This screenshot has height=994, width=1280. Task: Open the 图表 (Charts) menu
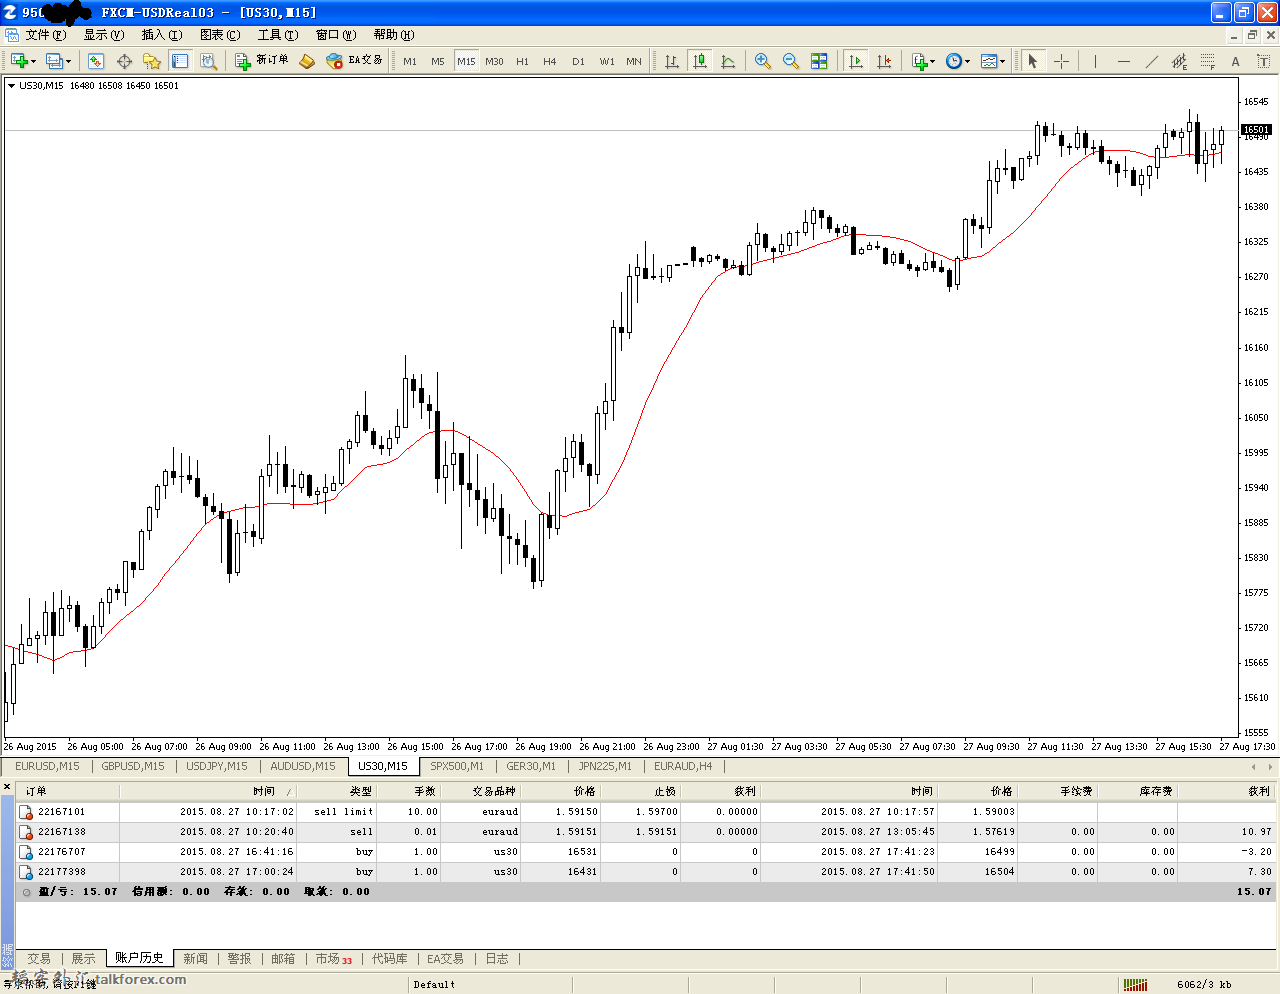pos(220,35)
